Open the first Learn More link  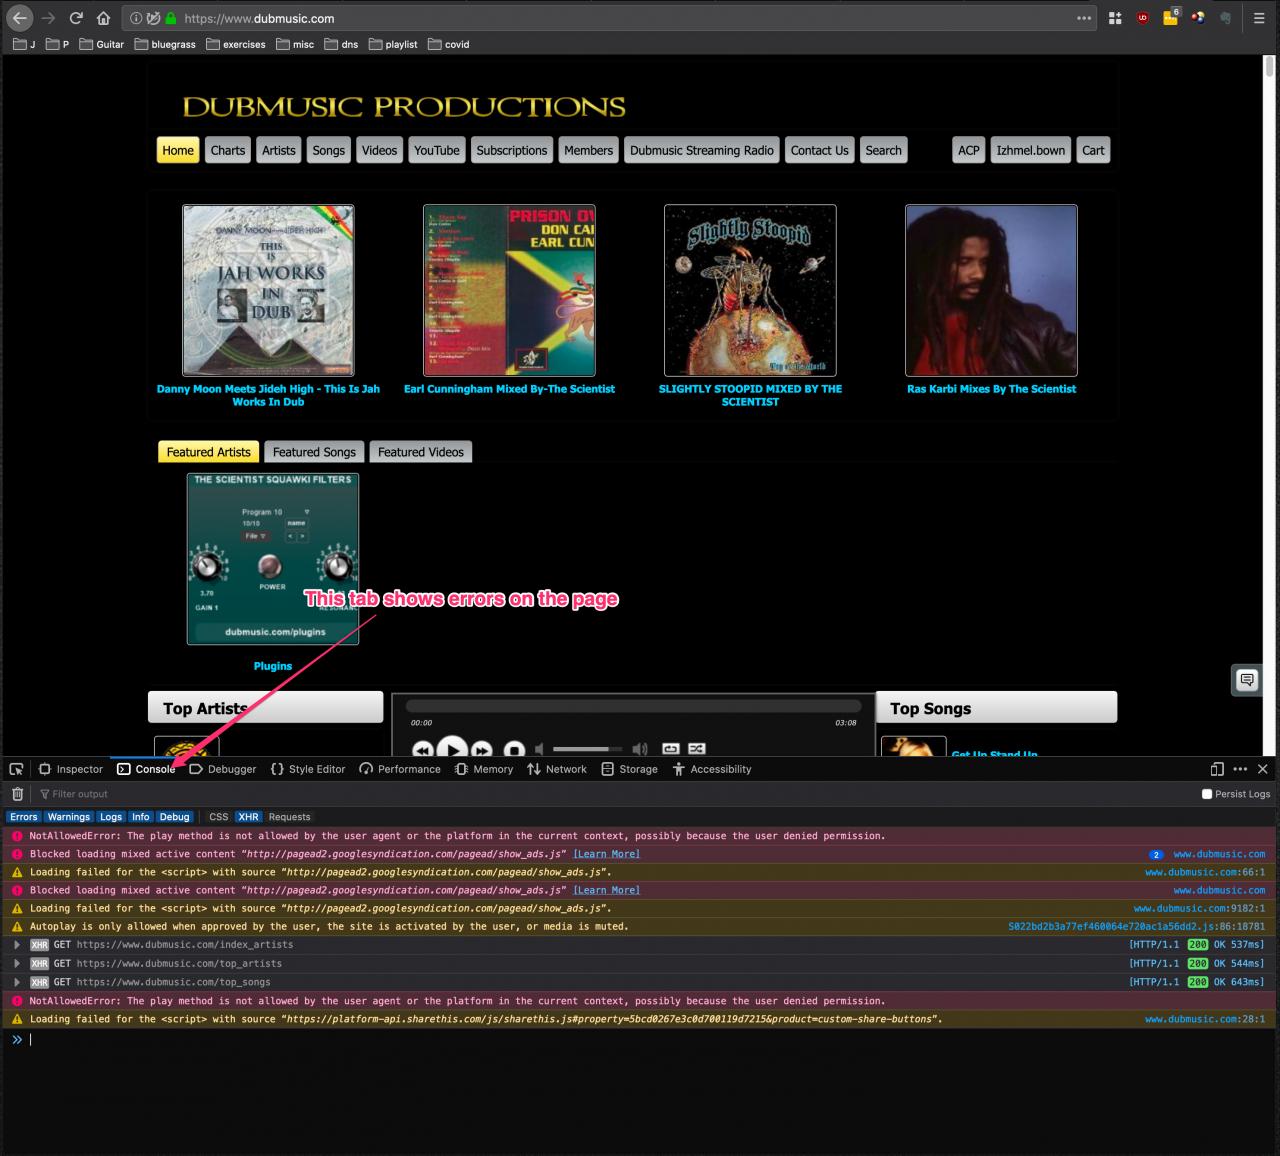[606, 854]
